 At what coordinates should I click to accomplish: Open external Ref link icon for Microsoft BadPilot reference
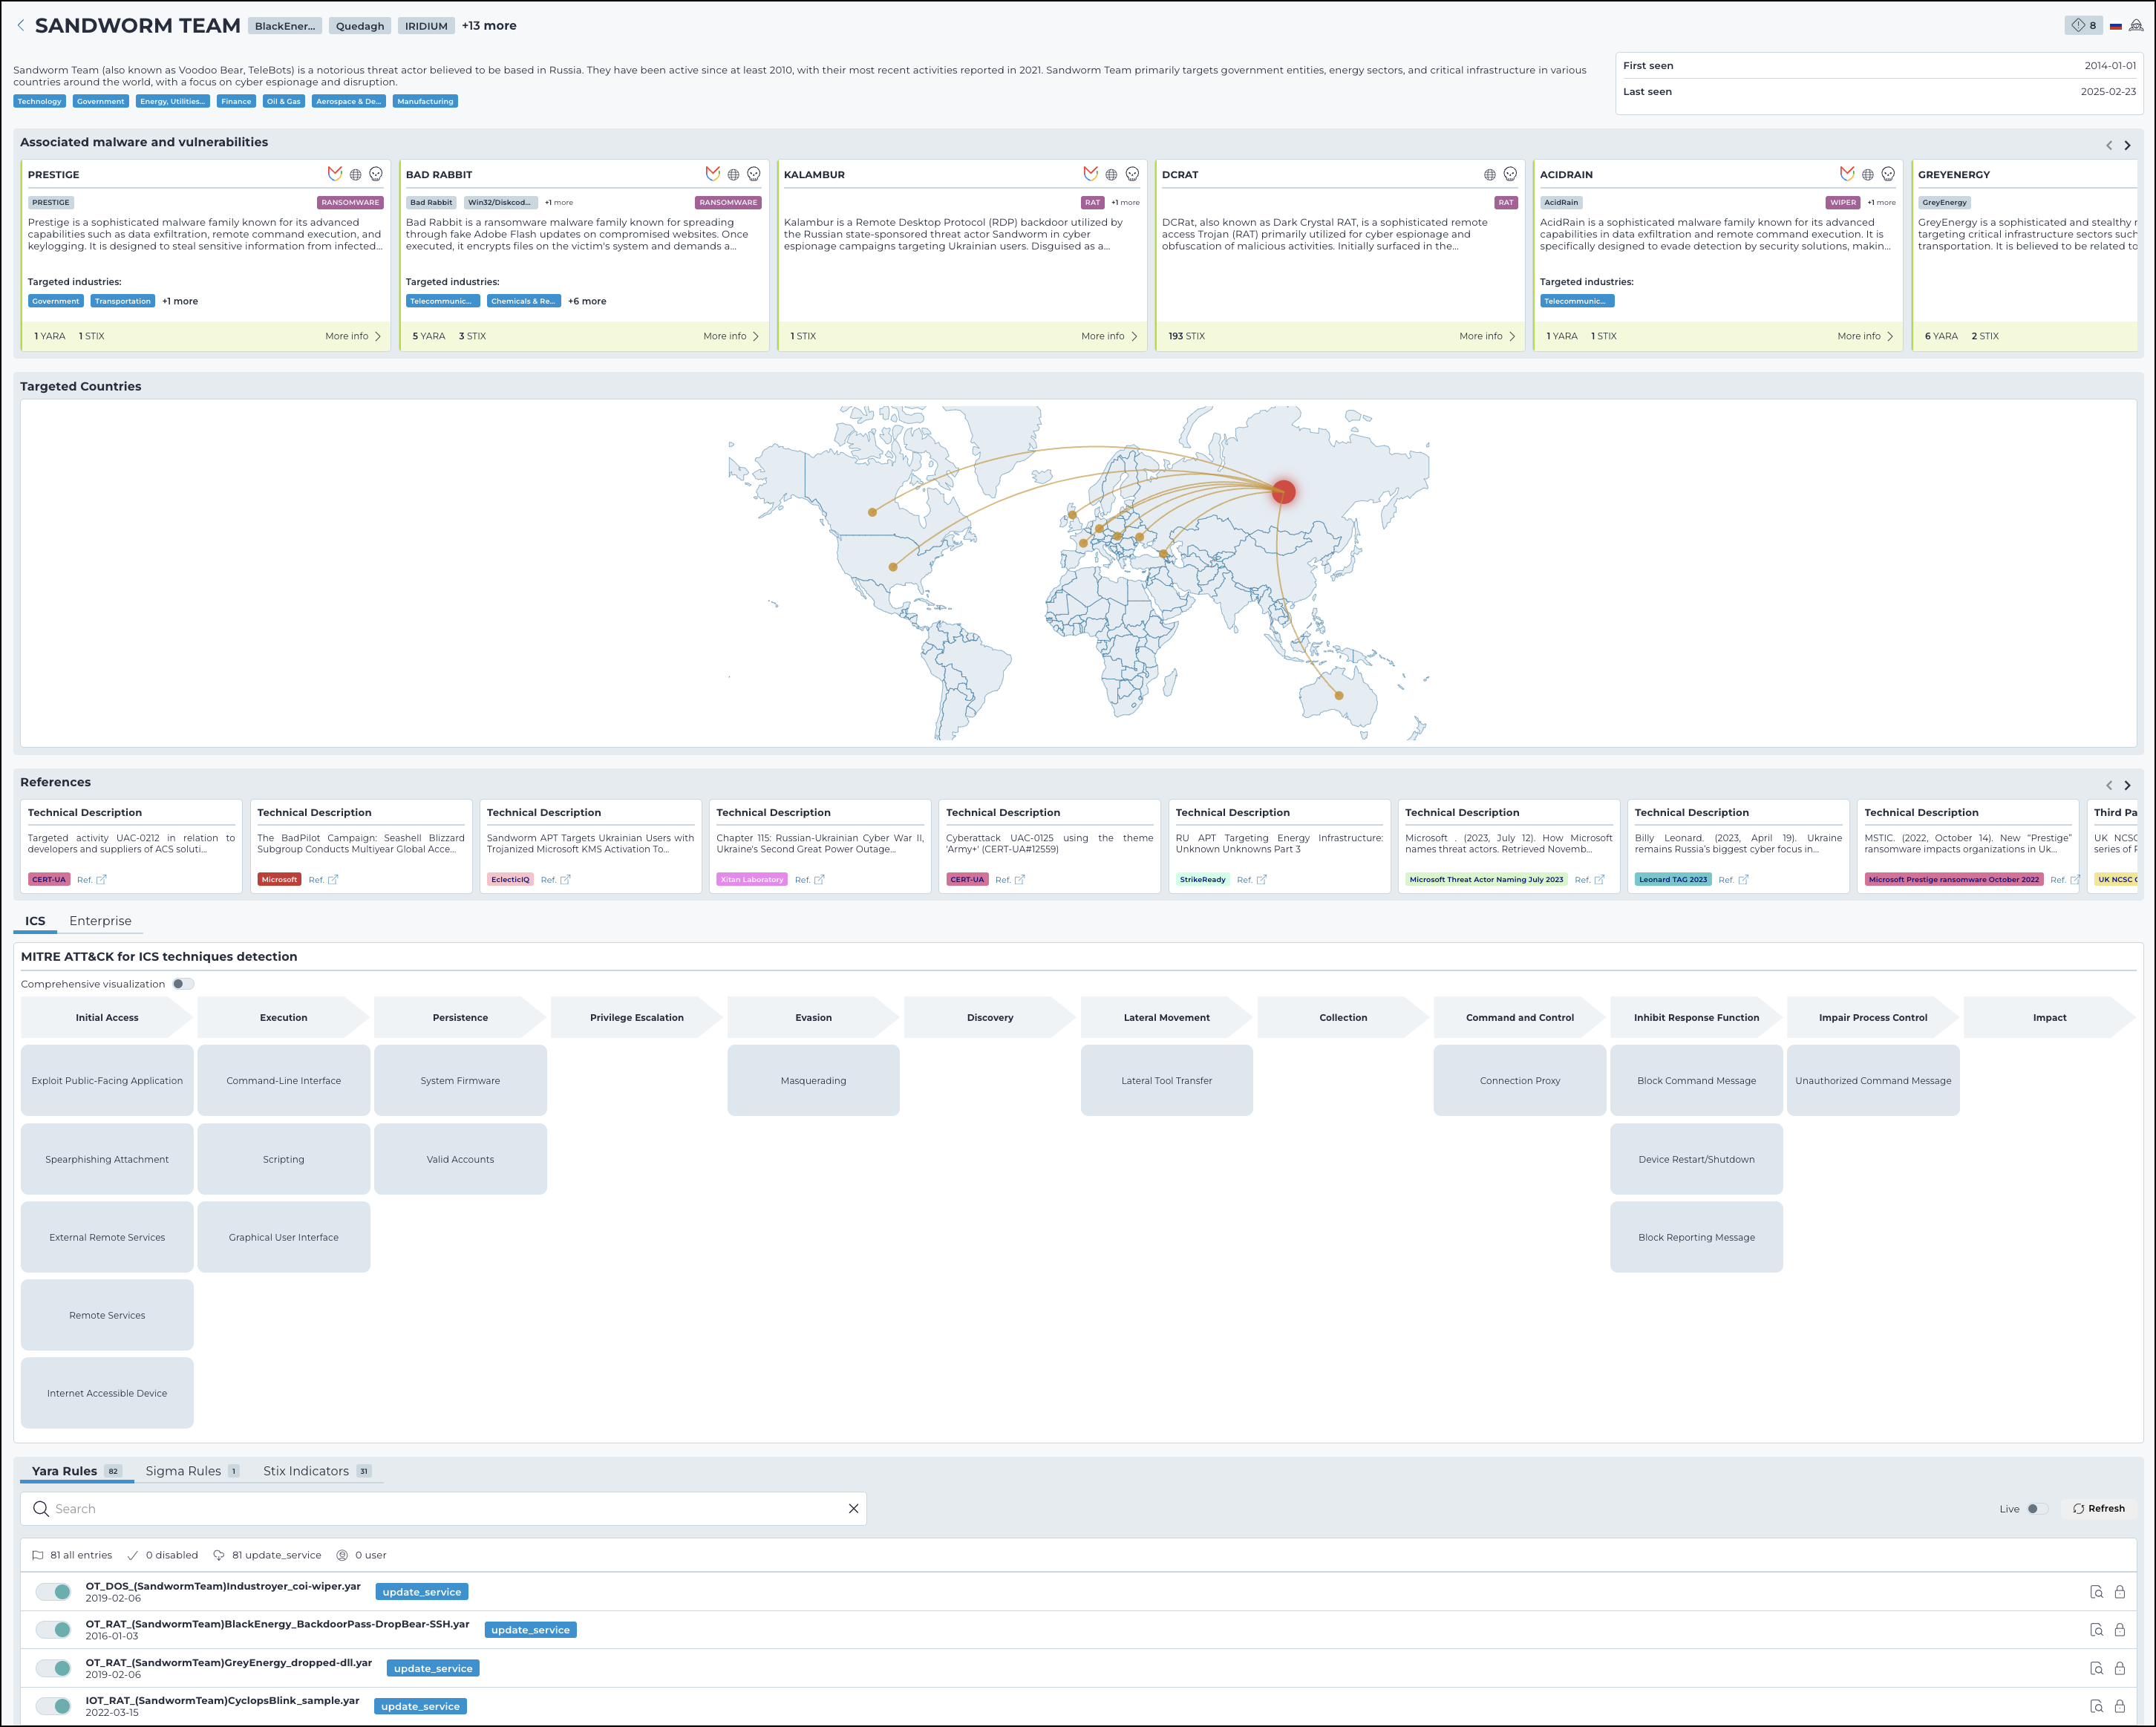333,880
